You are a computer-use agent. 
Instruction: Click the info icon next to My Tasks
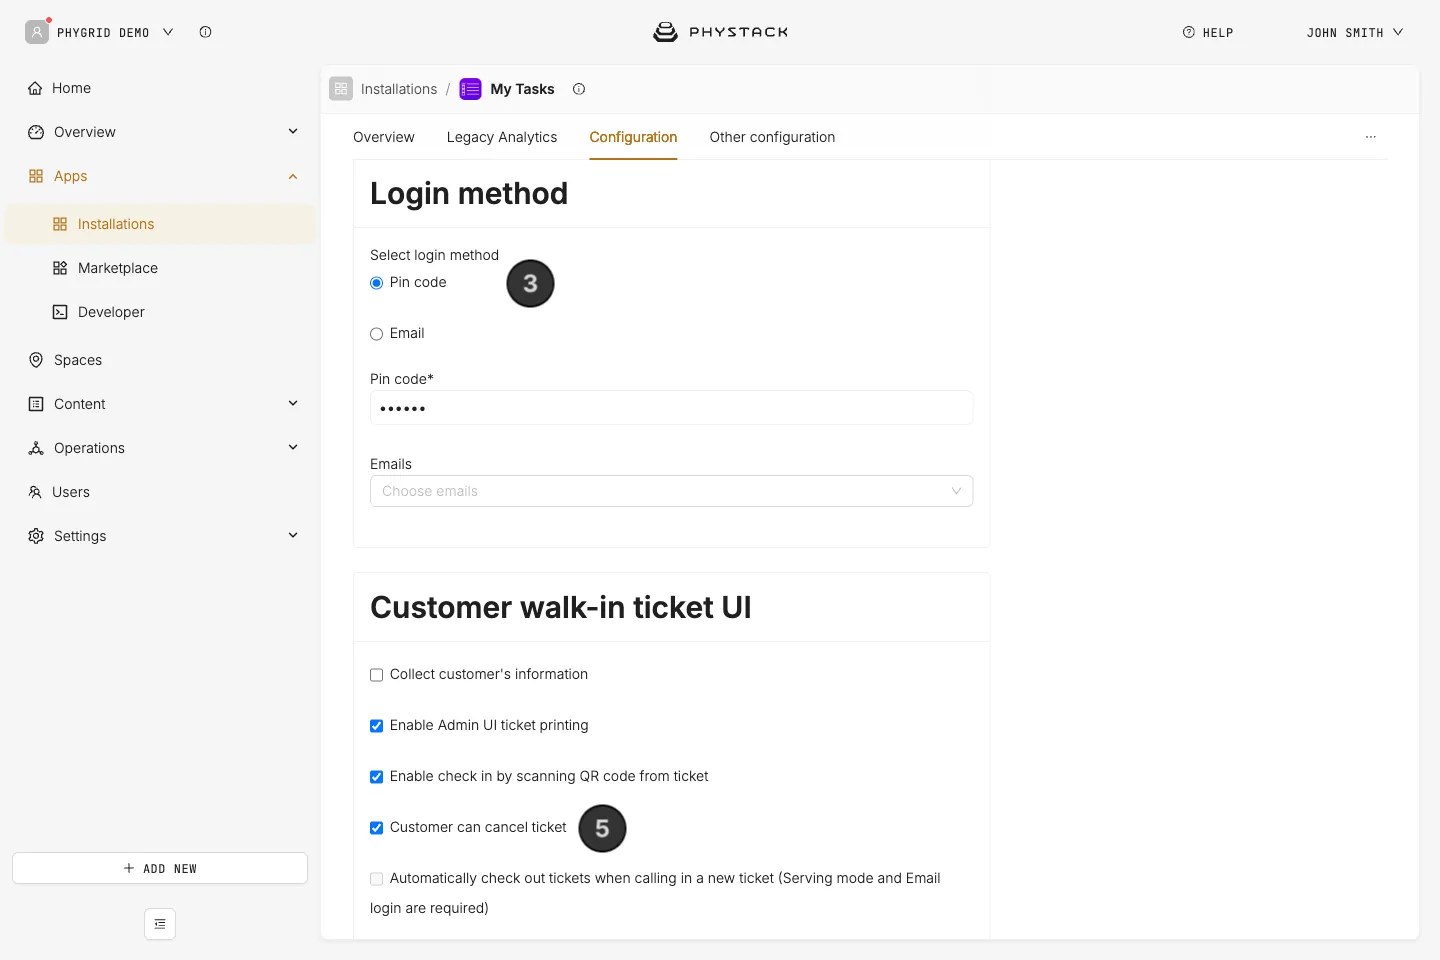click(579, 89)
